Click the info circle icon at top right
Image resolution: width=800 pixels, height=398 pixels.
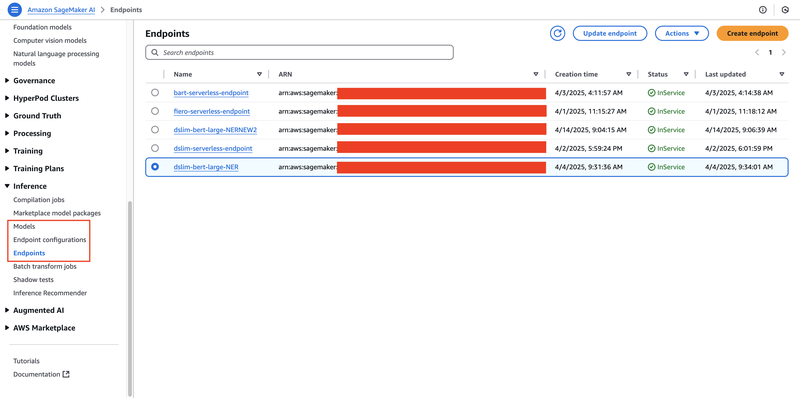point(763,10)
